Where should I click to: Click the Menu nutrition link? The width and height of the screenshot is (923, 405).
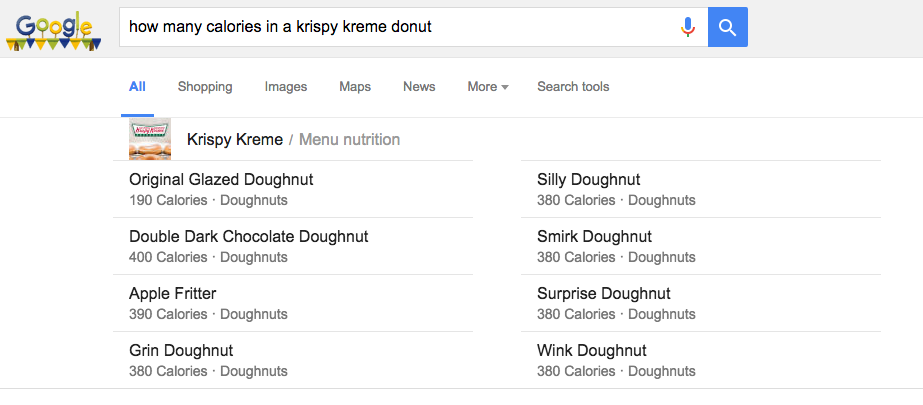coord(349,140)
